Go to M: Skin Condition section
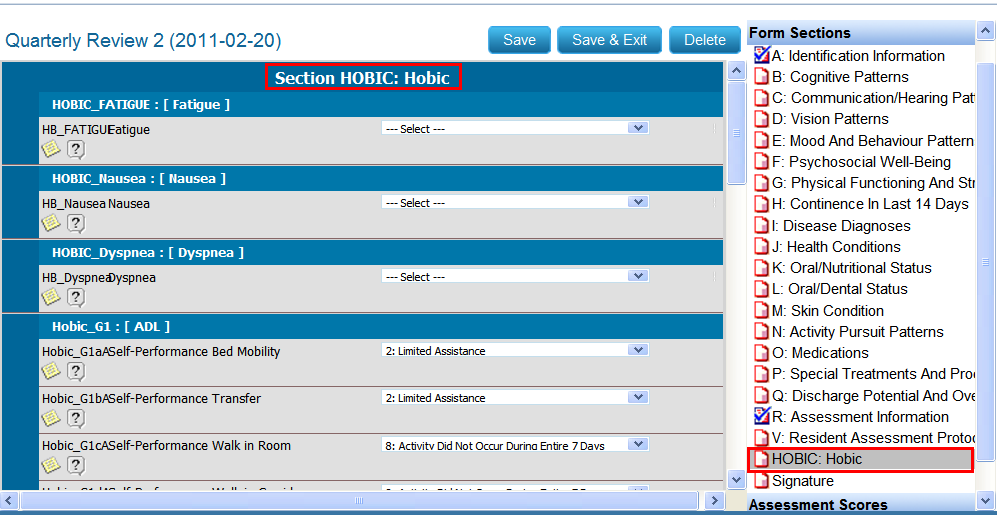Viewport: 997px width, 515px height. 828,311
